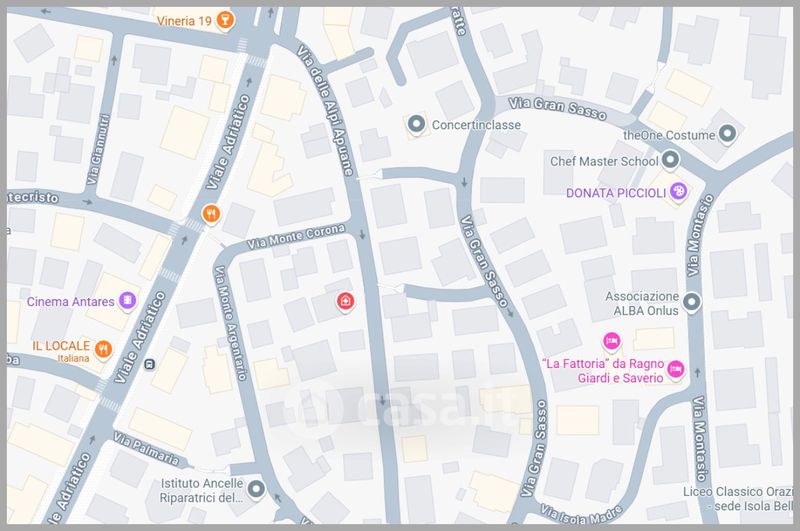Click the DONATA PICCIOLI purple art icon
800x531 pixels.
pyautogui.click(x=678, y=191)
